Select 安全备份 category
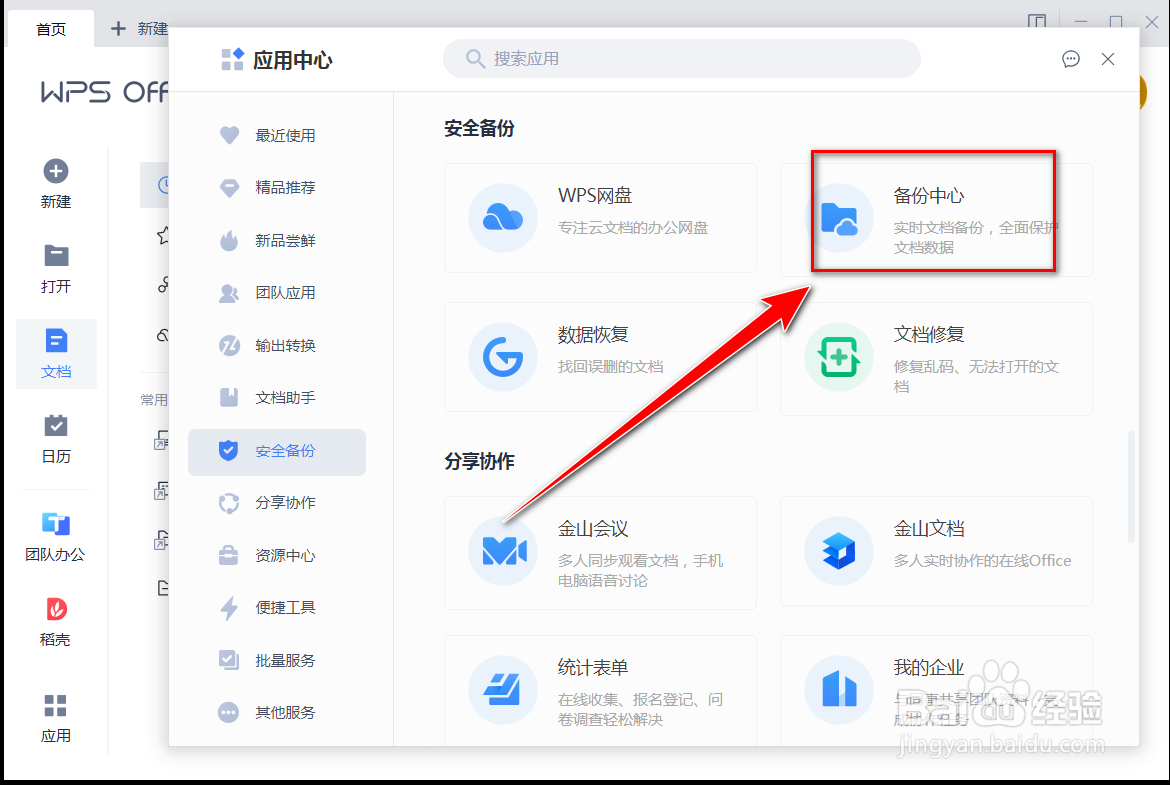Viewport: 1170px width, 785px height. 277,451
